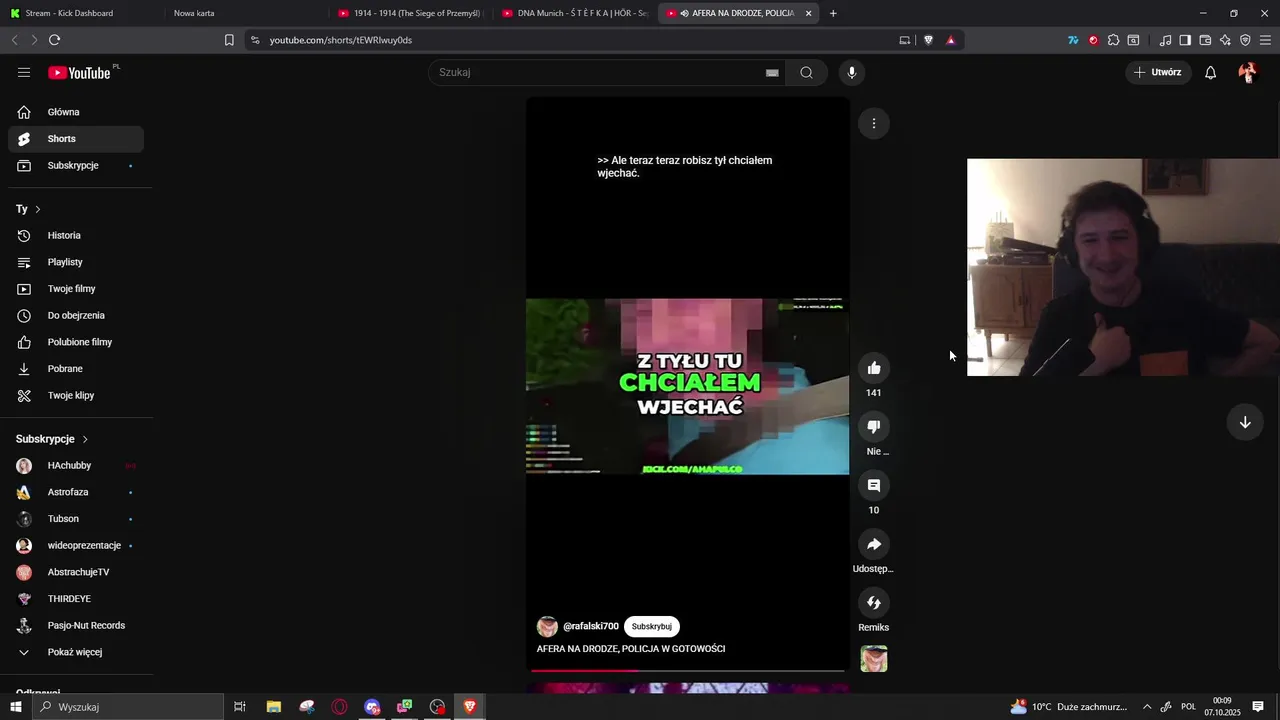
Task: Share the short via Udostępnij
Action: (874, 544)
